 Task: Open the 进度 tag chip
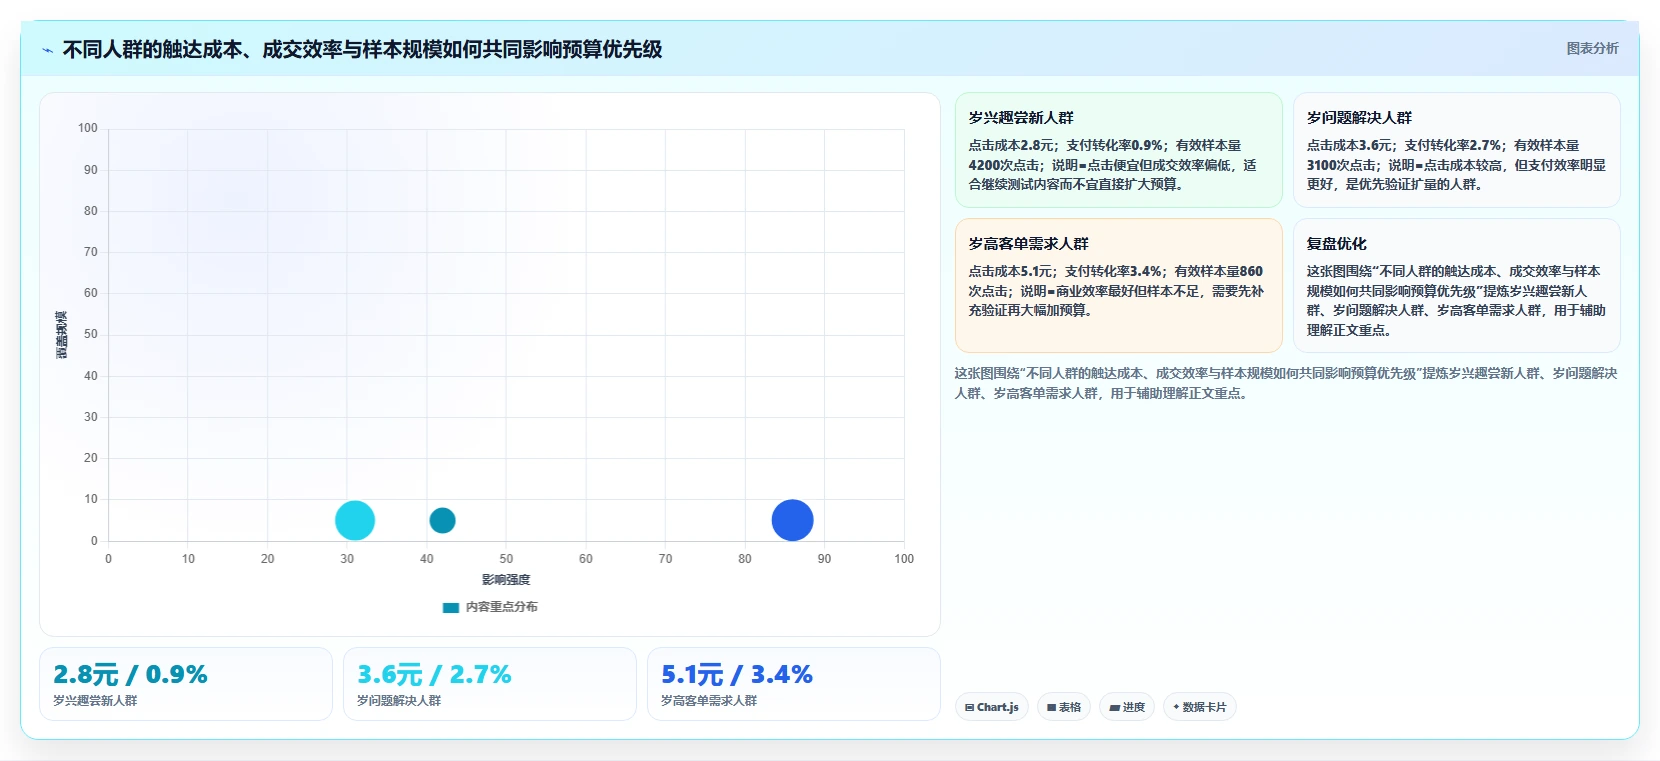(x=1127, y=707)
